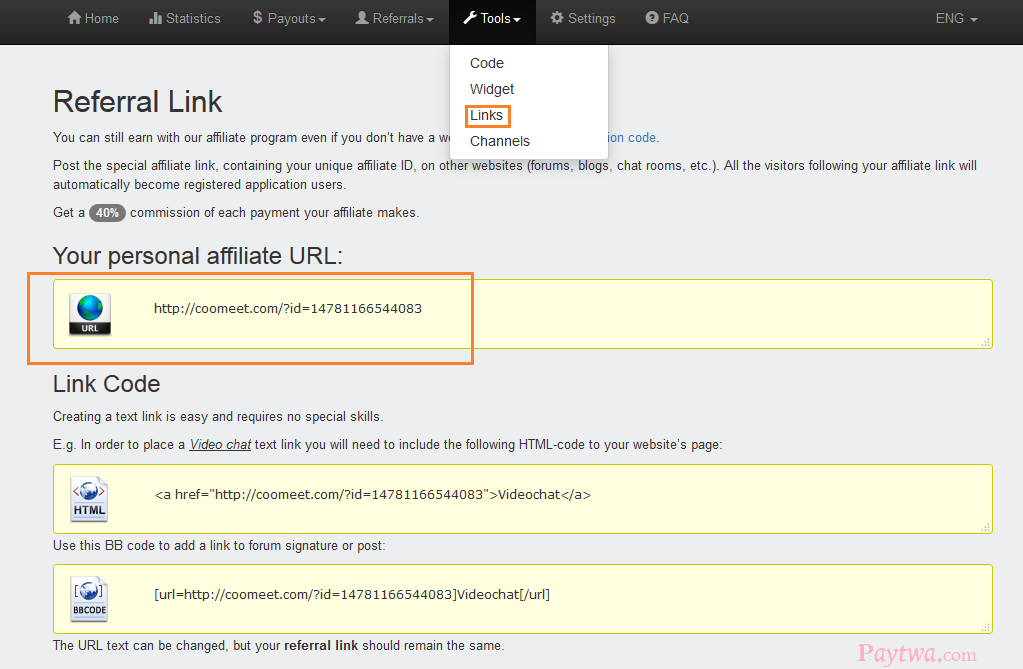Viewport: 1023px width, 669px height.
Task: Expand the Referrals dropdown
Action: pyautogui.click(x=395, y=19)
